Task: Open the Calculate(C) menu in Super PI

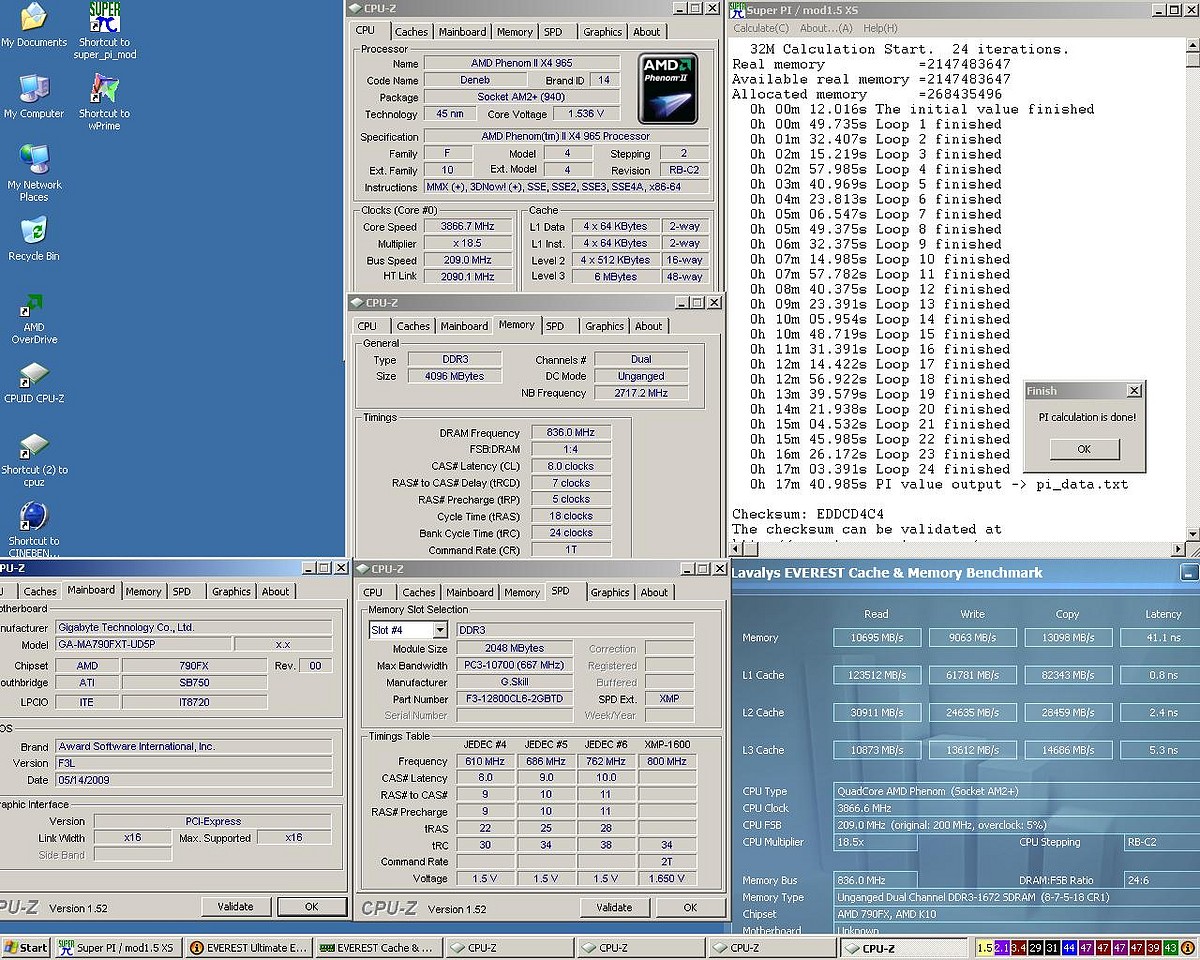Action: pos(761,28)
